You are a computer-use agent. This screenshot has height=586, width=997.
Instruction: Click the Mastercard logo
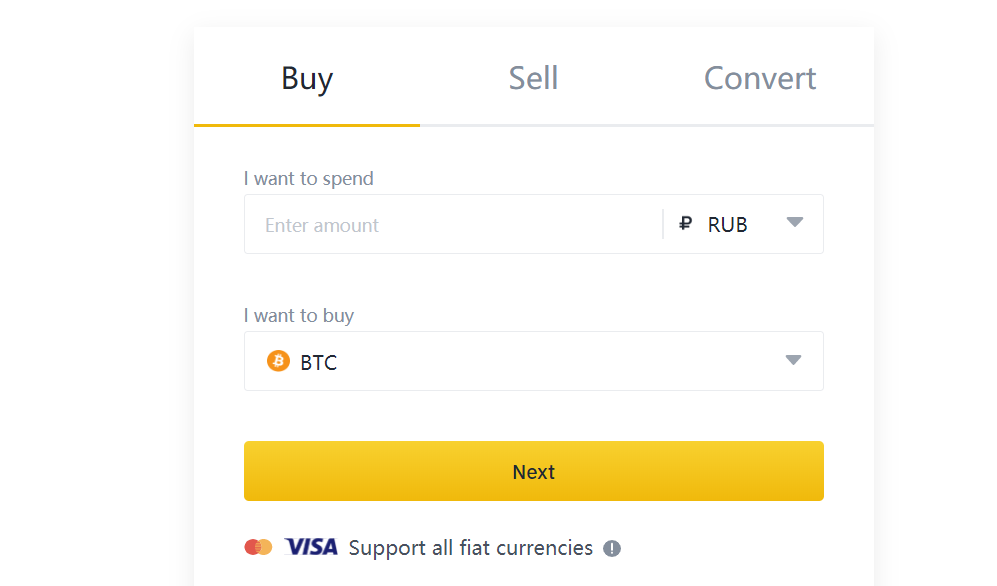coord(259,547)
